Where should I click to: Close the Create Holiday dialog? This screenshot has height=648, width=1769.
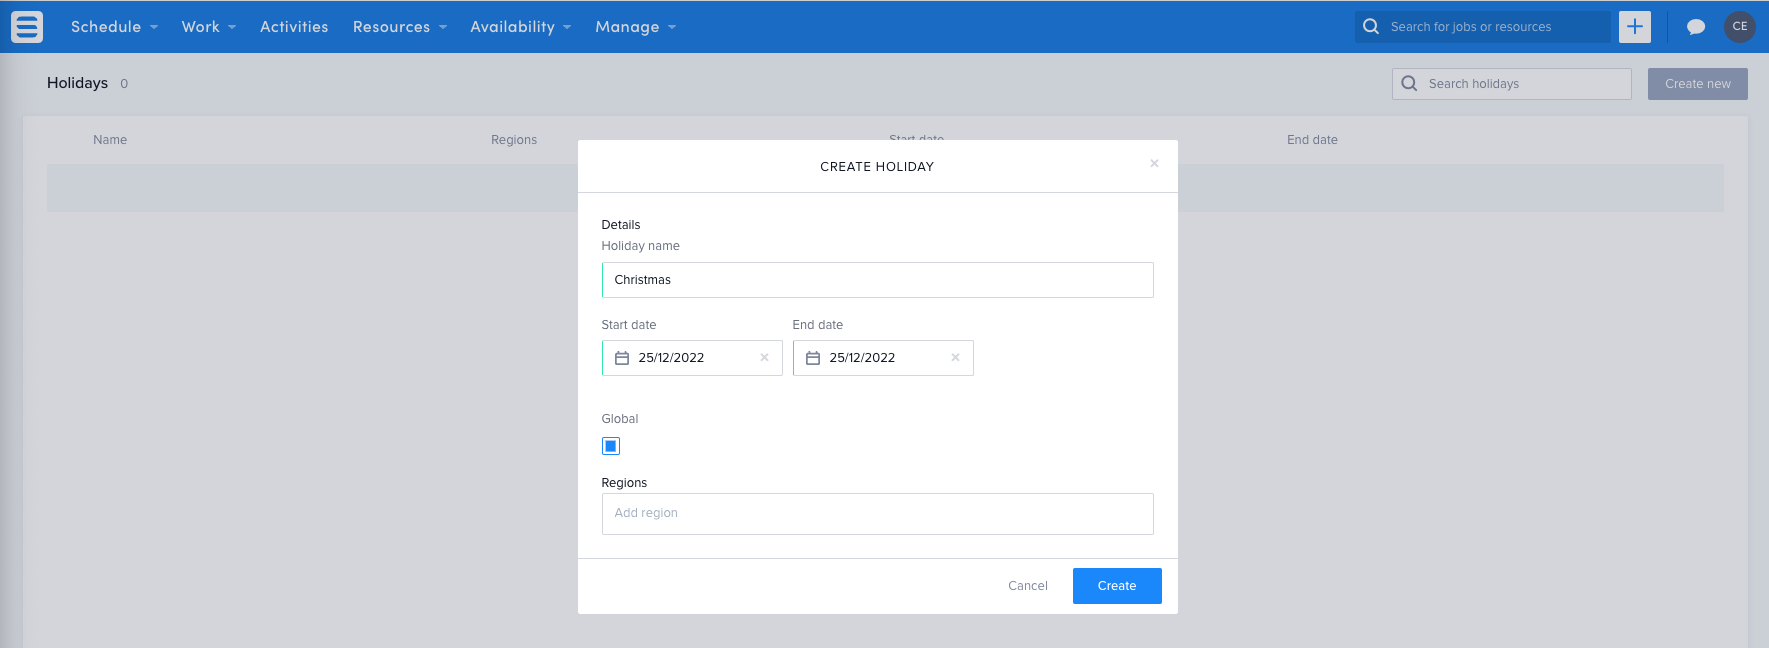1154,163
